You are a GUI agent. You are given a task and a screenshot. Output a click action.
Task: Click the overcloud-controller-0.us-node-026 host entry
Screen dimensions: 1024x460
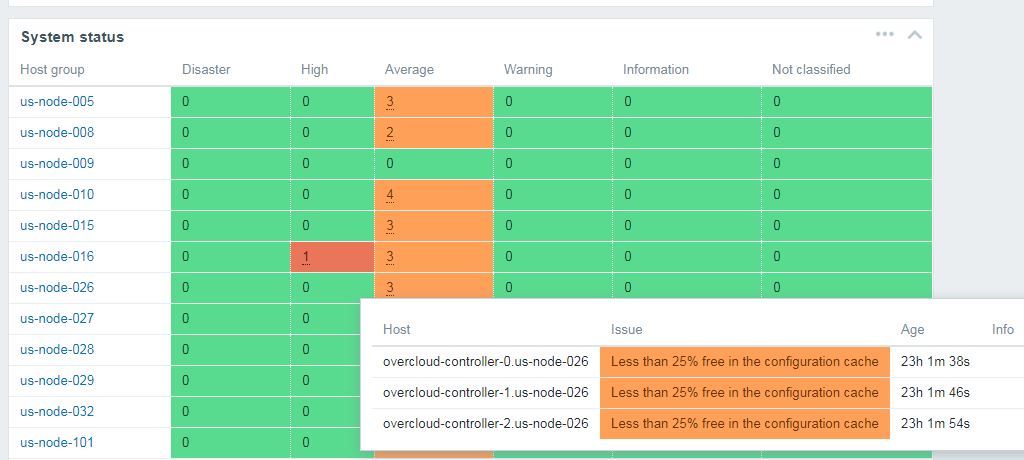point(485,362)
